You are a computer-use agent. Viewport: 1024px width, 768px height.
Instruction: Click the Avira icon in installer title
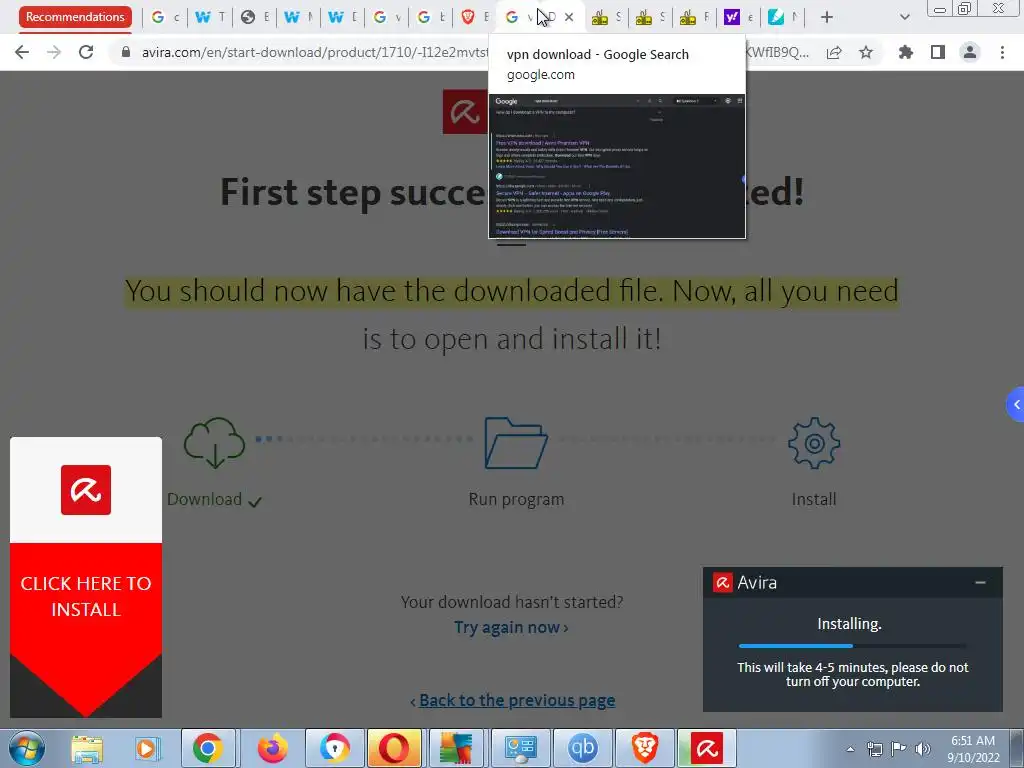click(x=722, y=582)
